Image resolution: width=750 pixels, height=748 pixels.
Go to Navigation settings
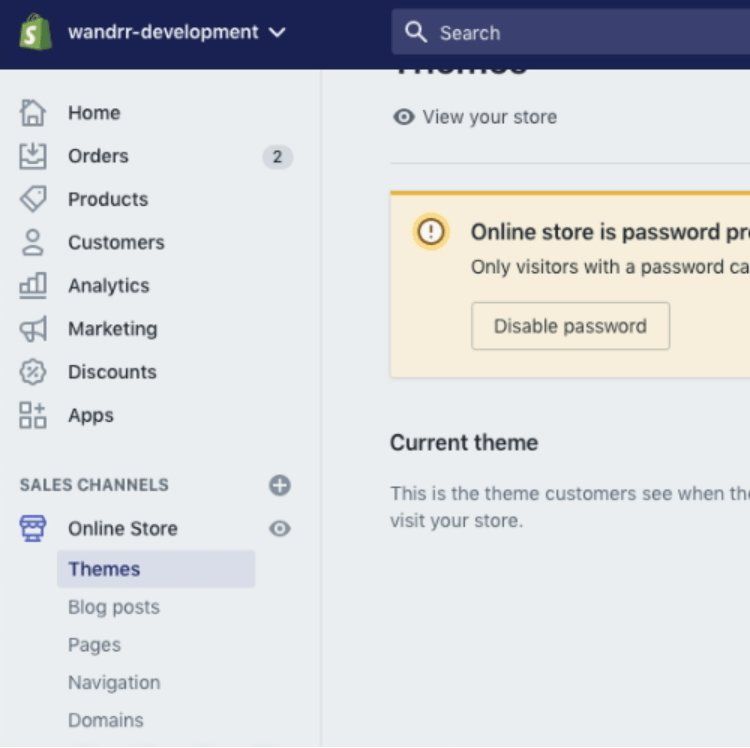tap(113, 683)
